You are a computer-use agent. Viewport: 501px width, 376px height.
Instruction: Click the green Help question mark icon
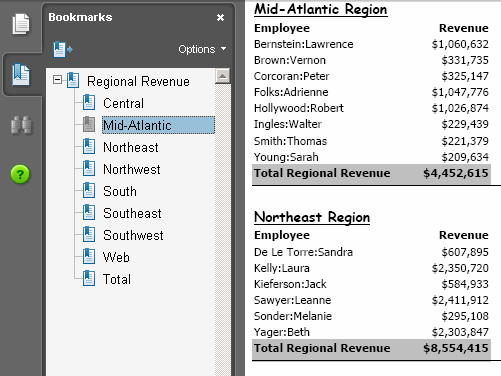tap(20, 174)
